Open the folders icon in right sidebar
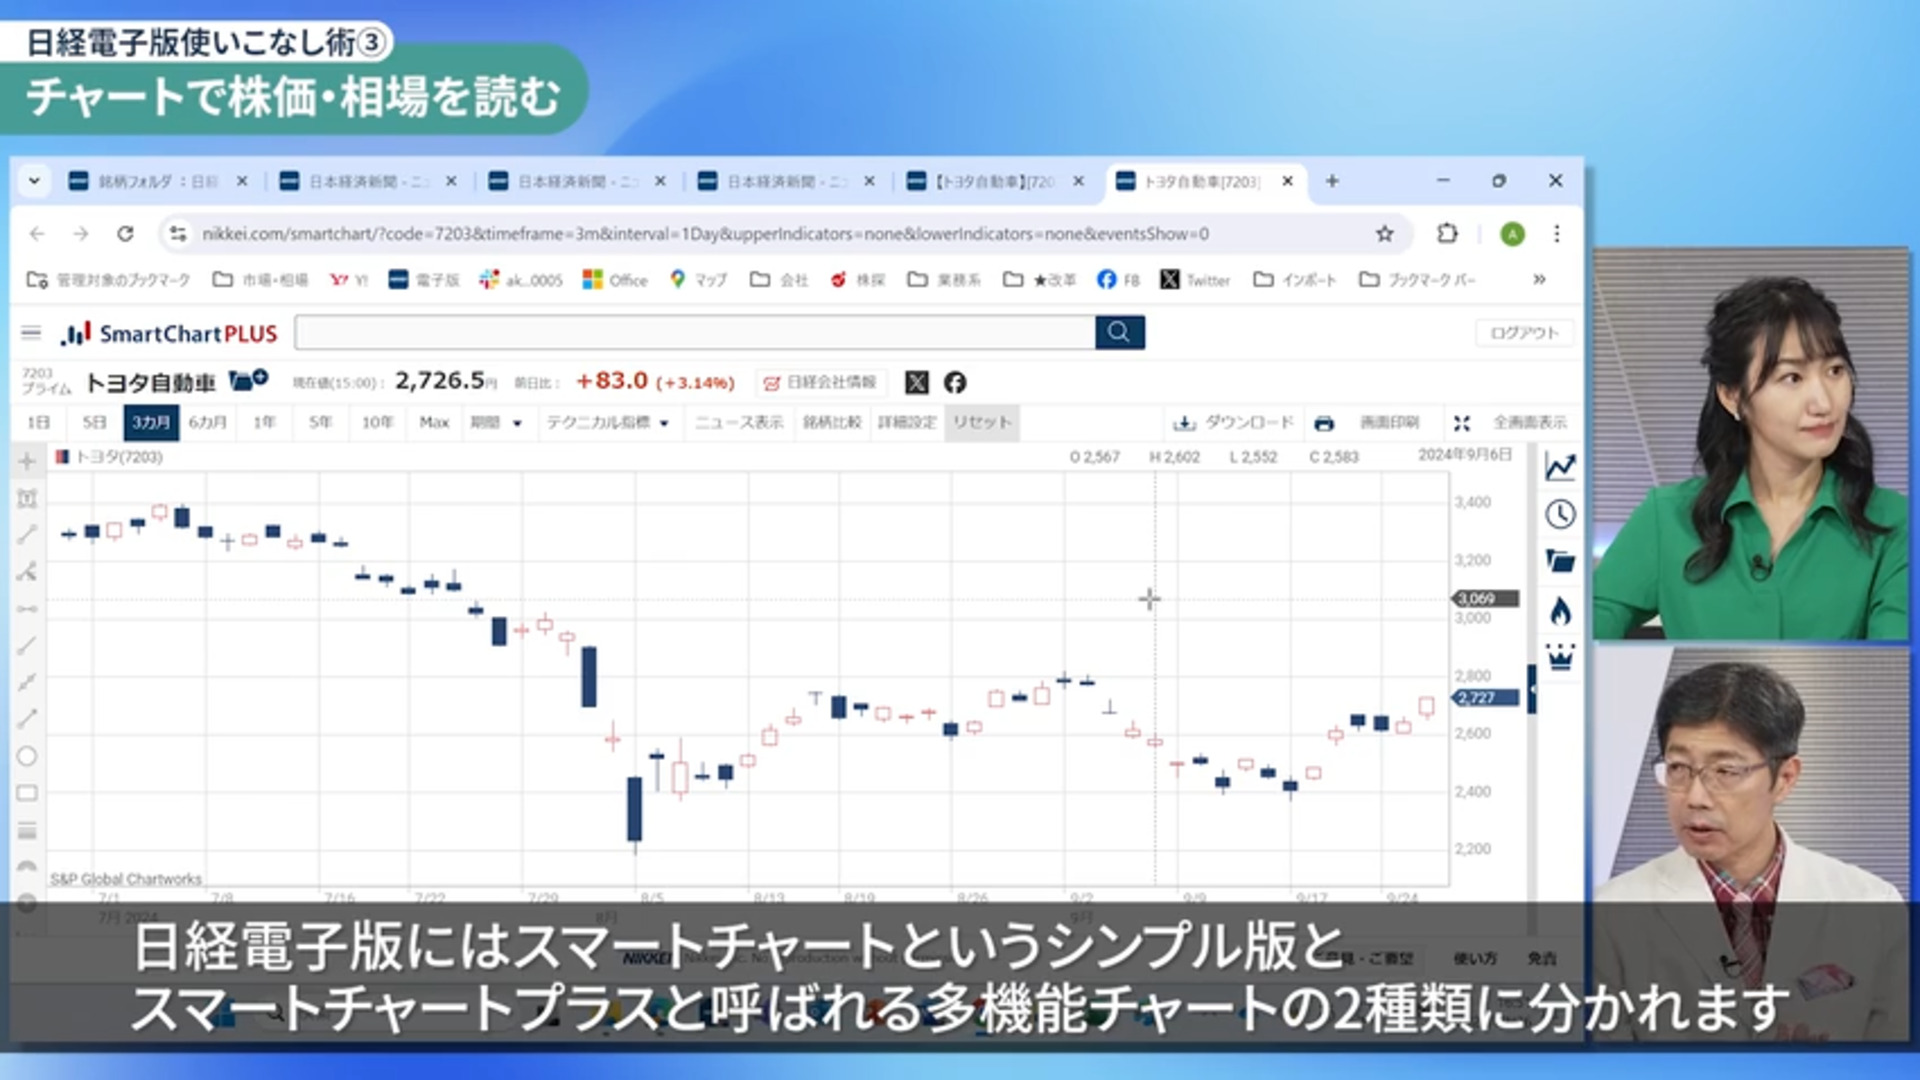This screenshot has width=1920, height=1080. coord(1560,561)
